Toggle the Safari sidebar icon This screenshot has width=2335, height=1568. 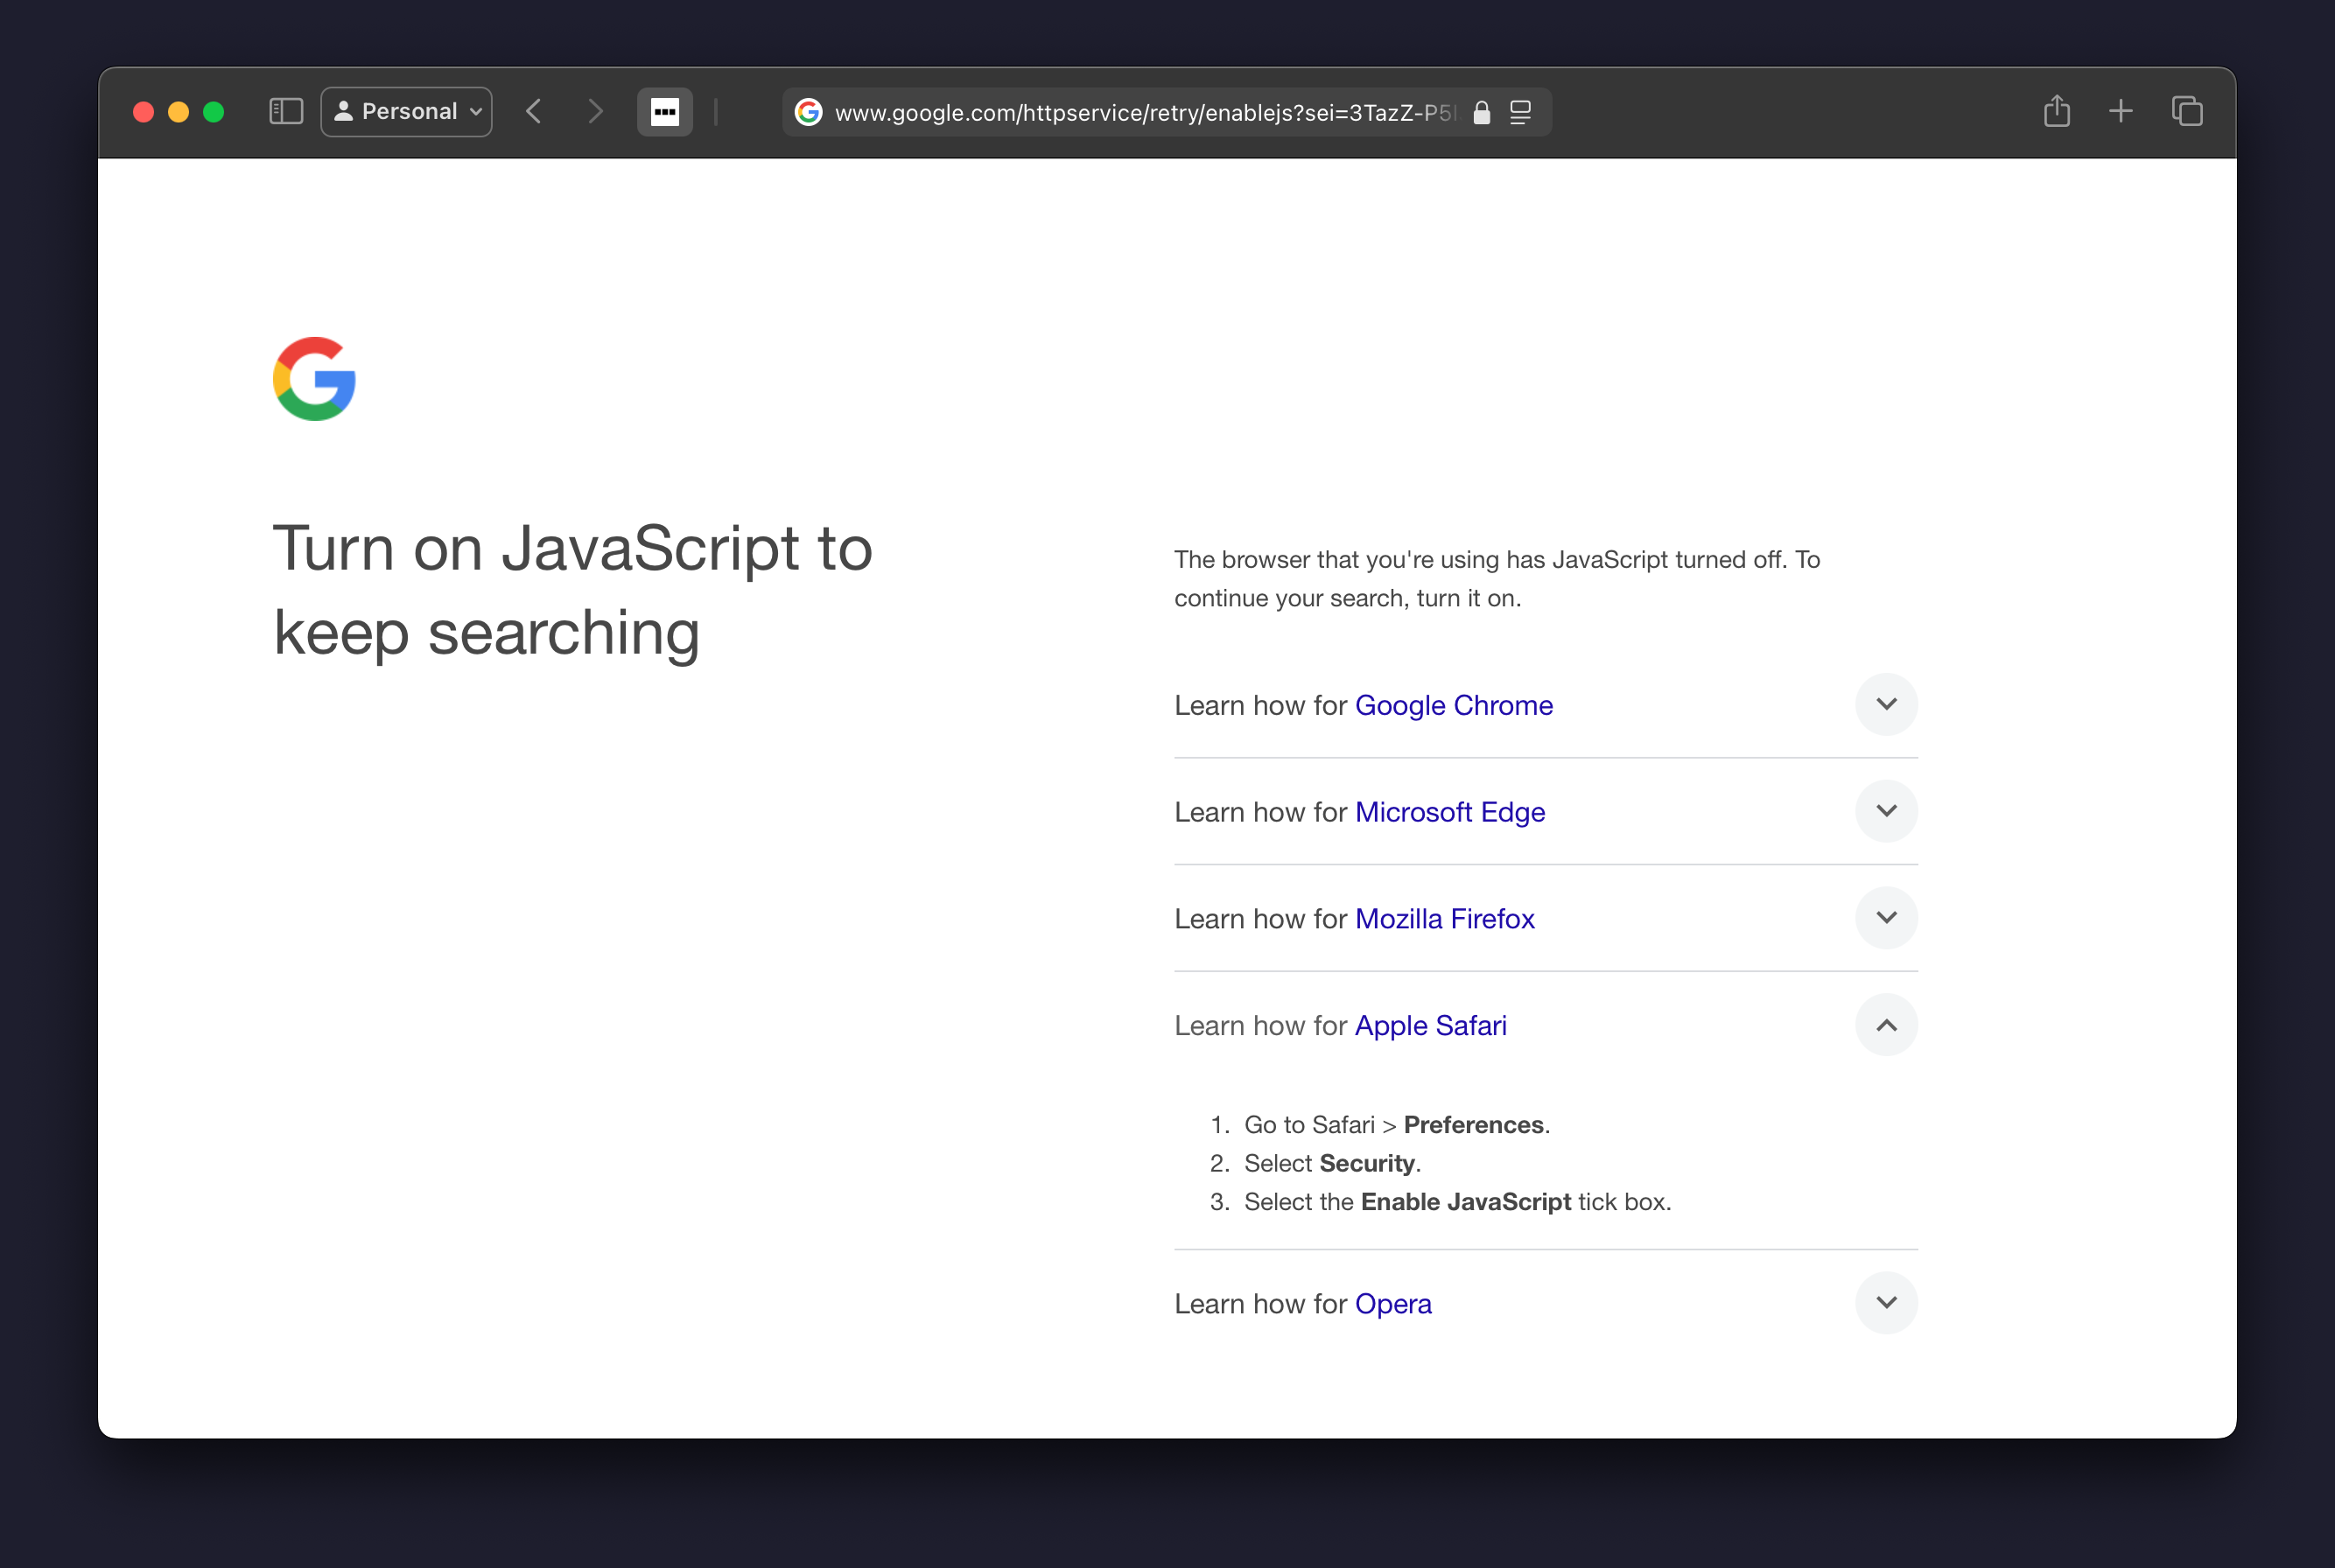point(286,111)
